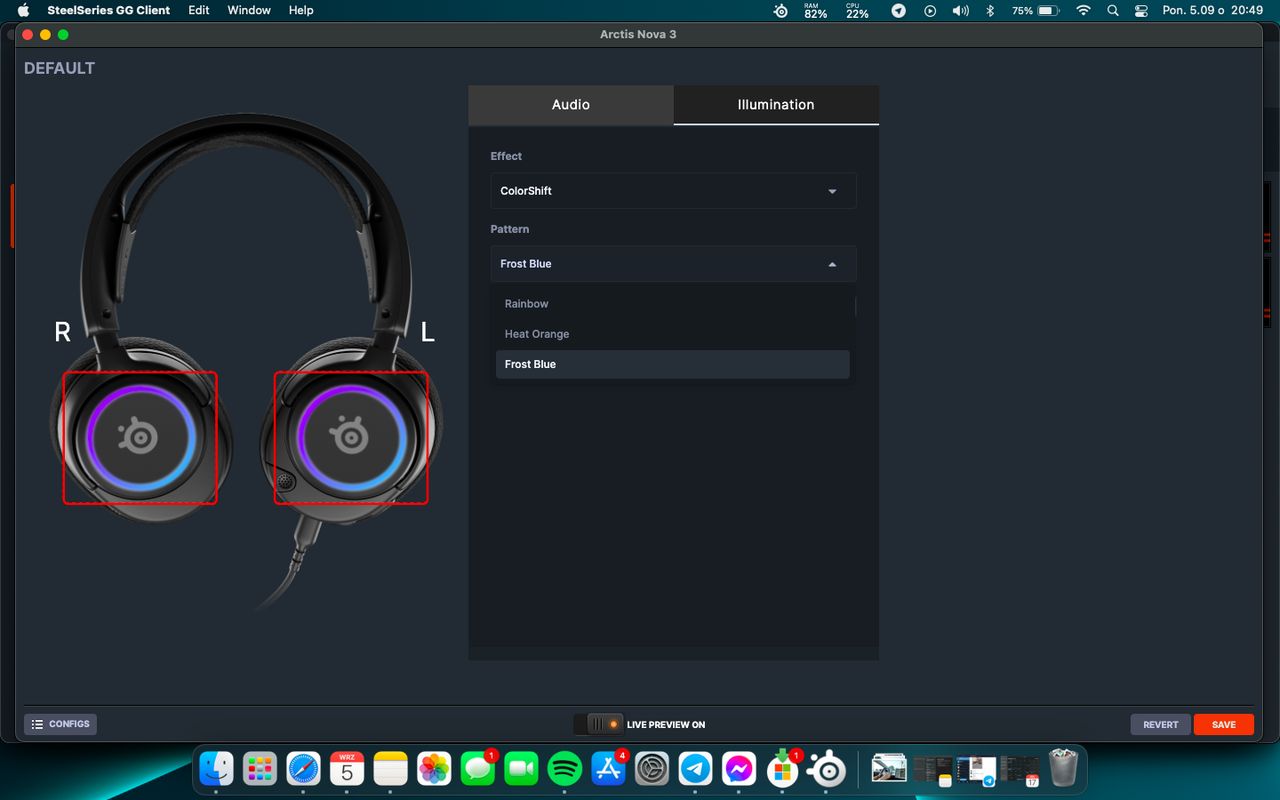Click the SteelSeries GG icon in the Dock
Viewport: 1280px width, 800px height.
click(827, 768)
